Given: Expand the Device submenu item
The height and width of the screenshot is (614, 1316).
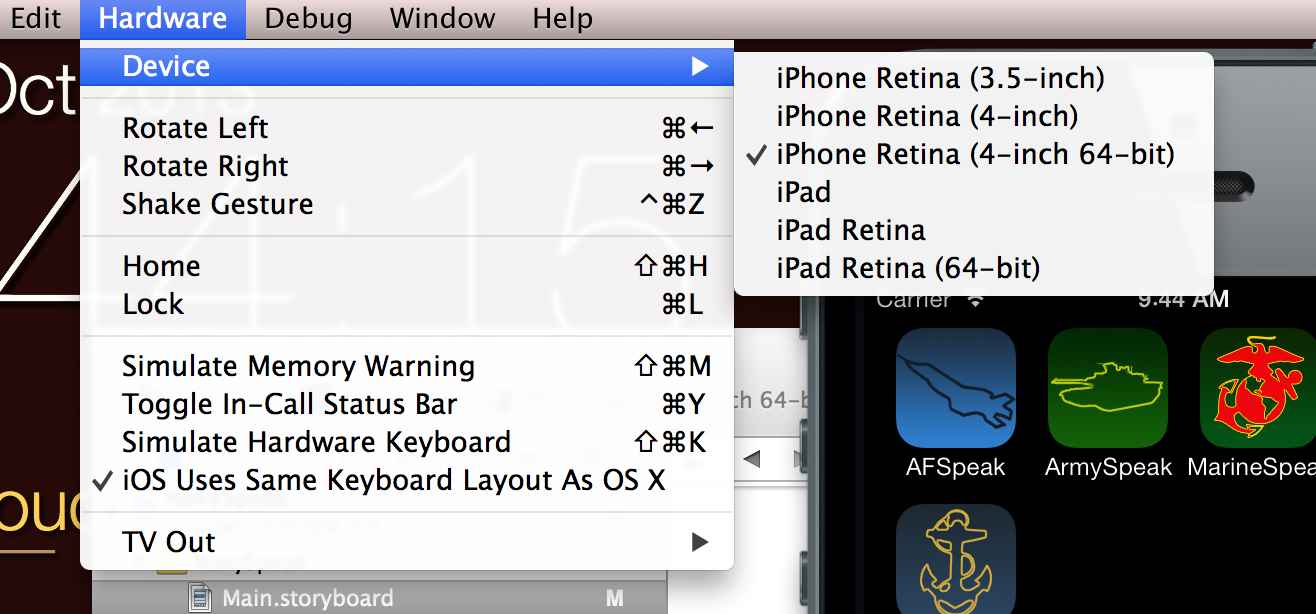Looking at the screenshot, I should pos(407,66).
